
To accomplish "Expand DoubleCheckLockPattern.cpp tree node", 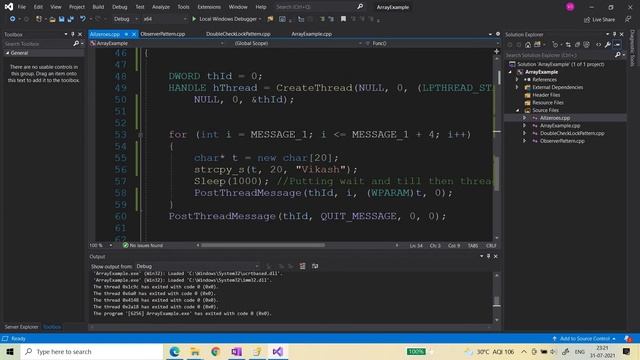I will tap(524, 133).
